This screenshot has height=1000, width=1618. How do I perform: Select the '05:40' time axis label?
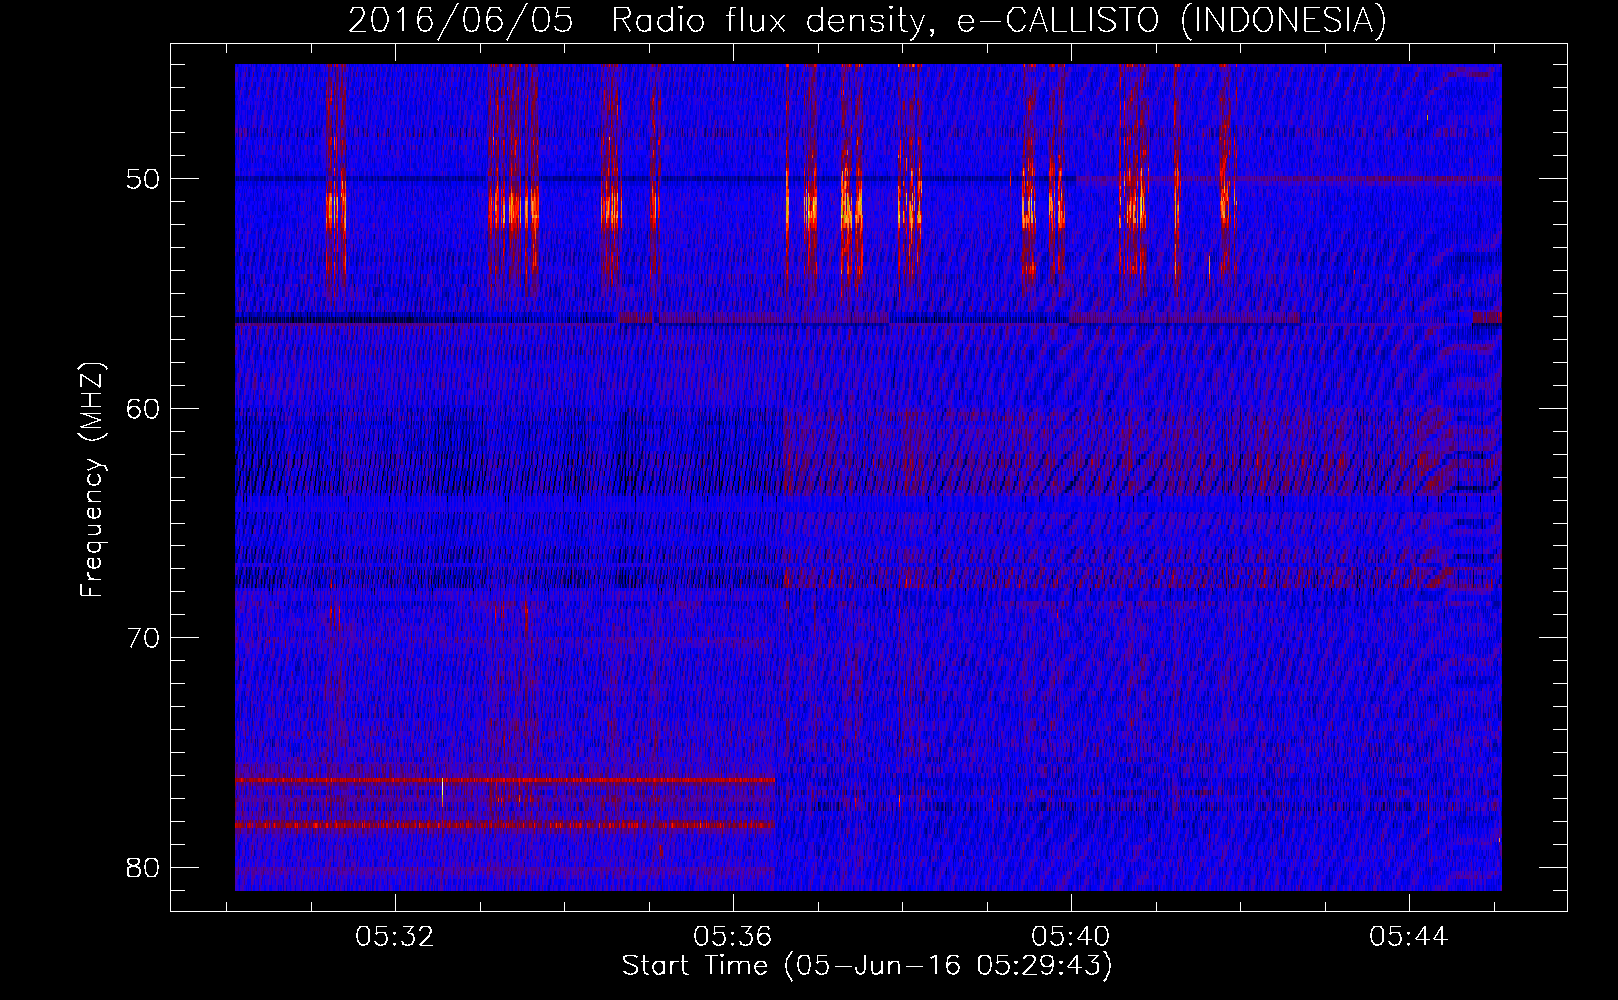tap(1071, 937)
